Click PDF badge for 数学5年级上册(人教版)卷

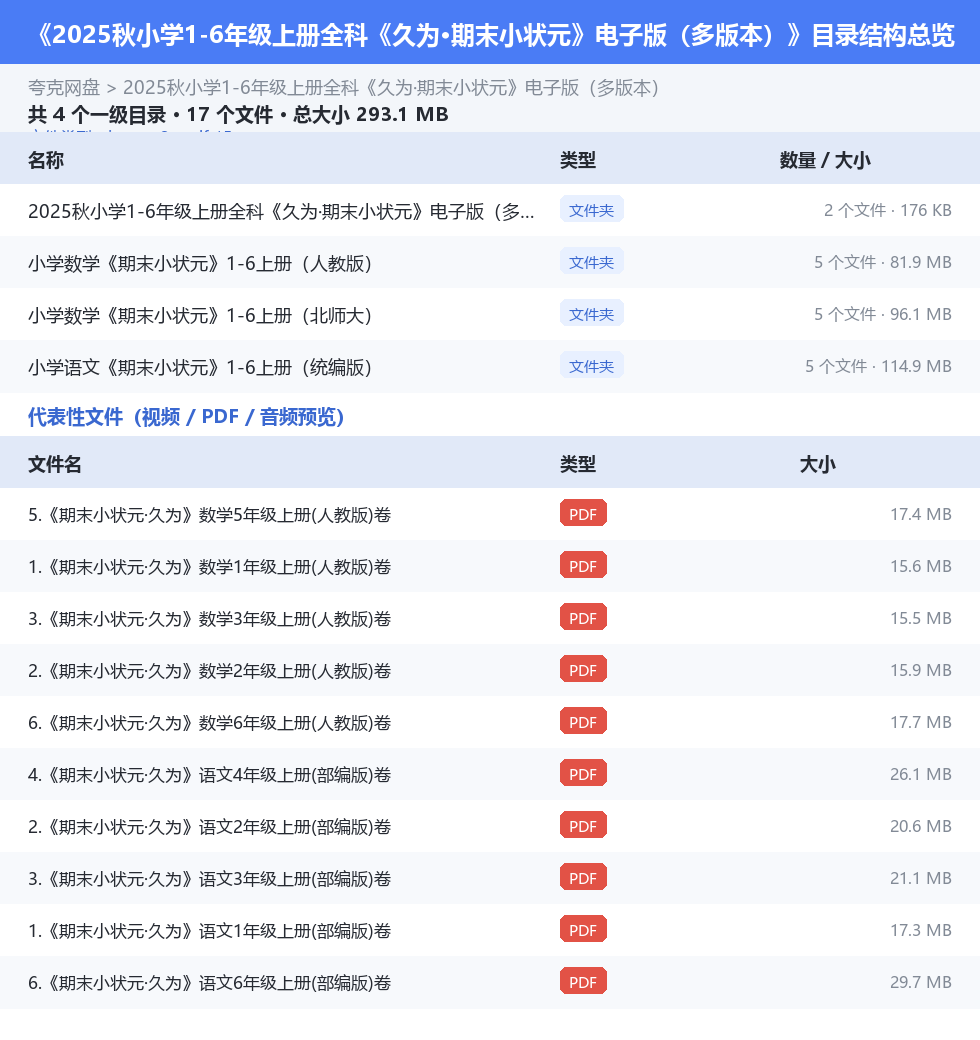(583, 513)
